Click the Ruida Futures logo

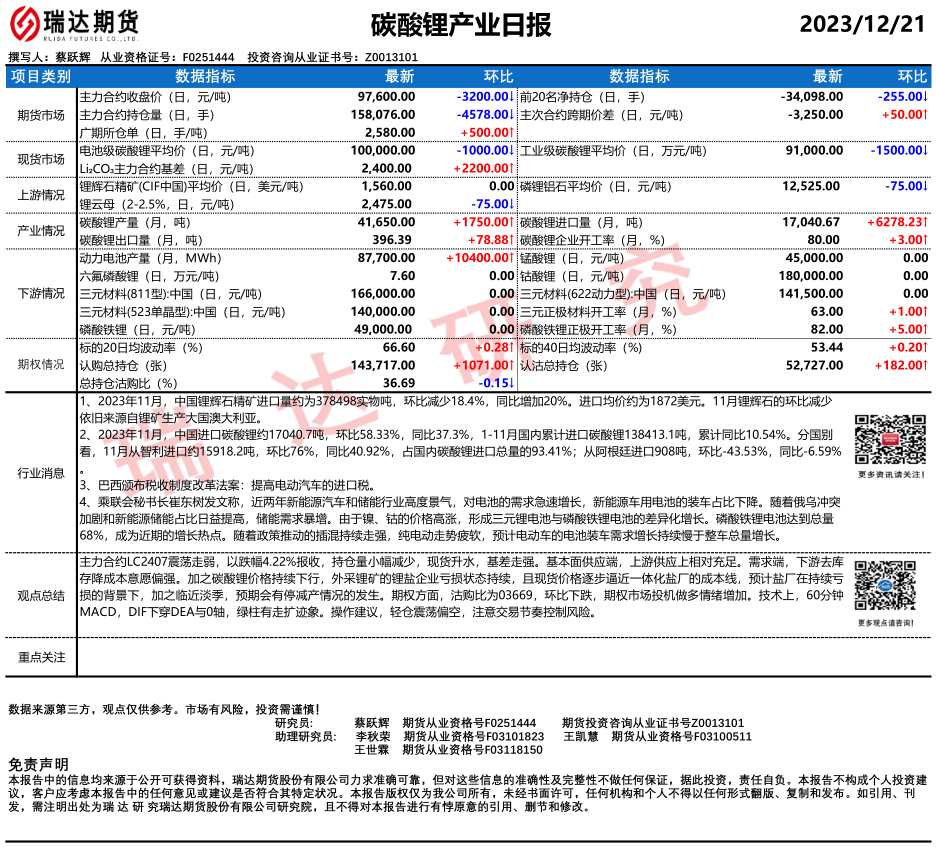coord(75,23)
